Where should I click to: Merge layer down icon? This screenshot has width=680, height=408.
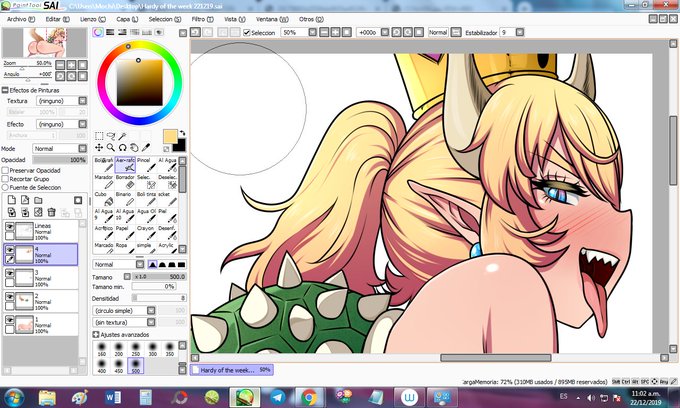(x=25, y=212)
